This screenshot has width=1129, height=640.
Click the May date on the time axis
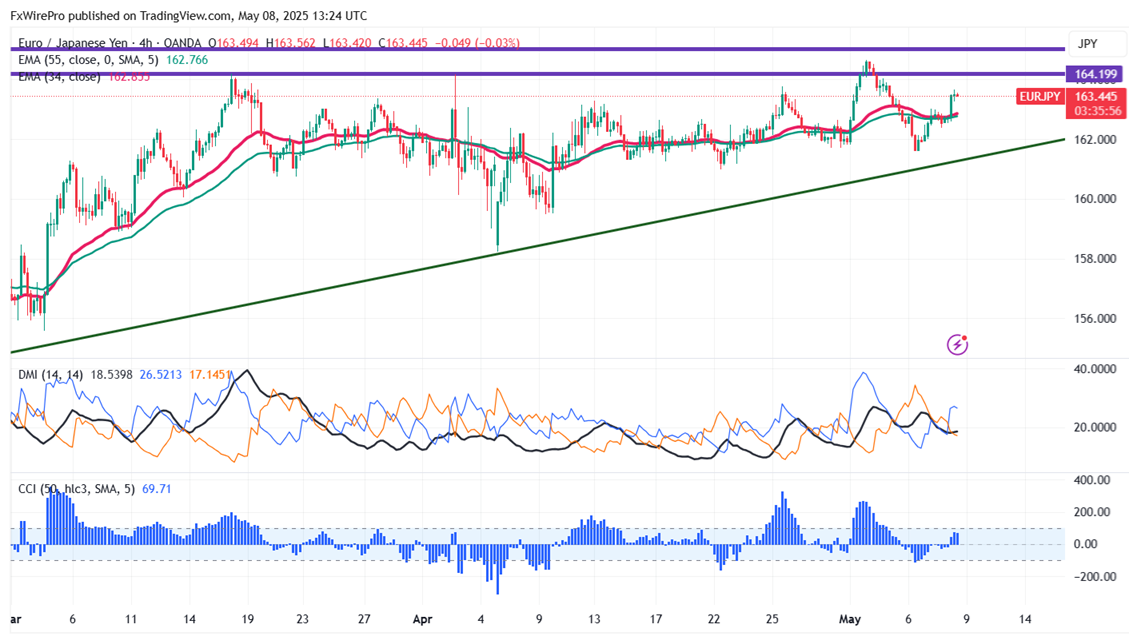[850, 619]
